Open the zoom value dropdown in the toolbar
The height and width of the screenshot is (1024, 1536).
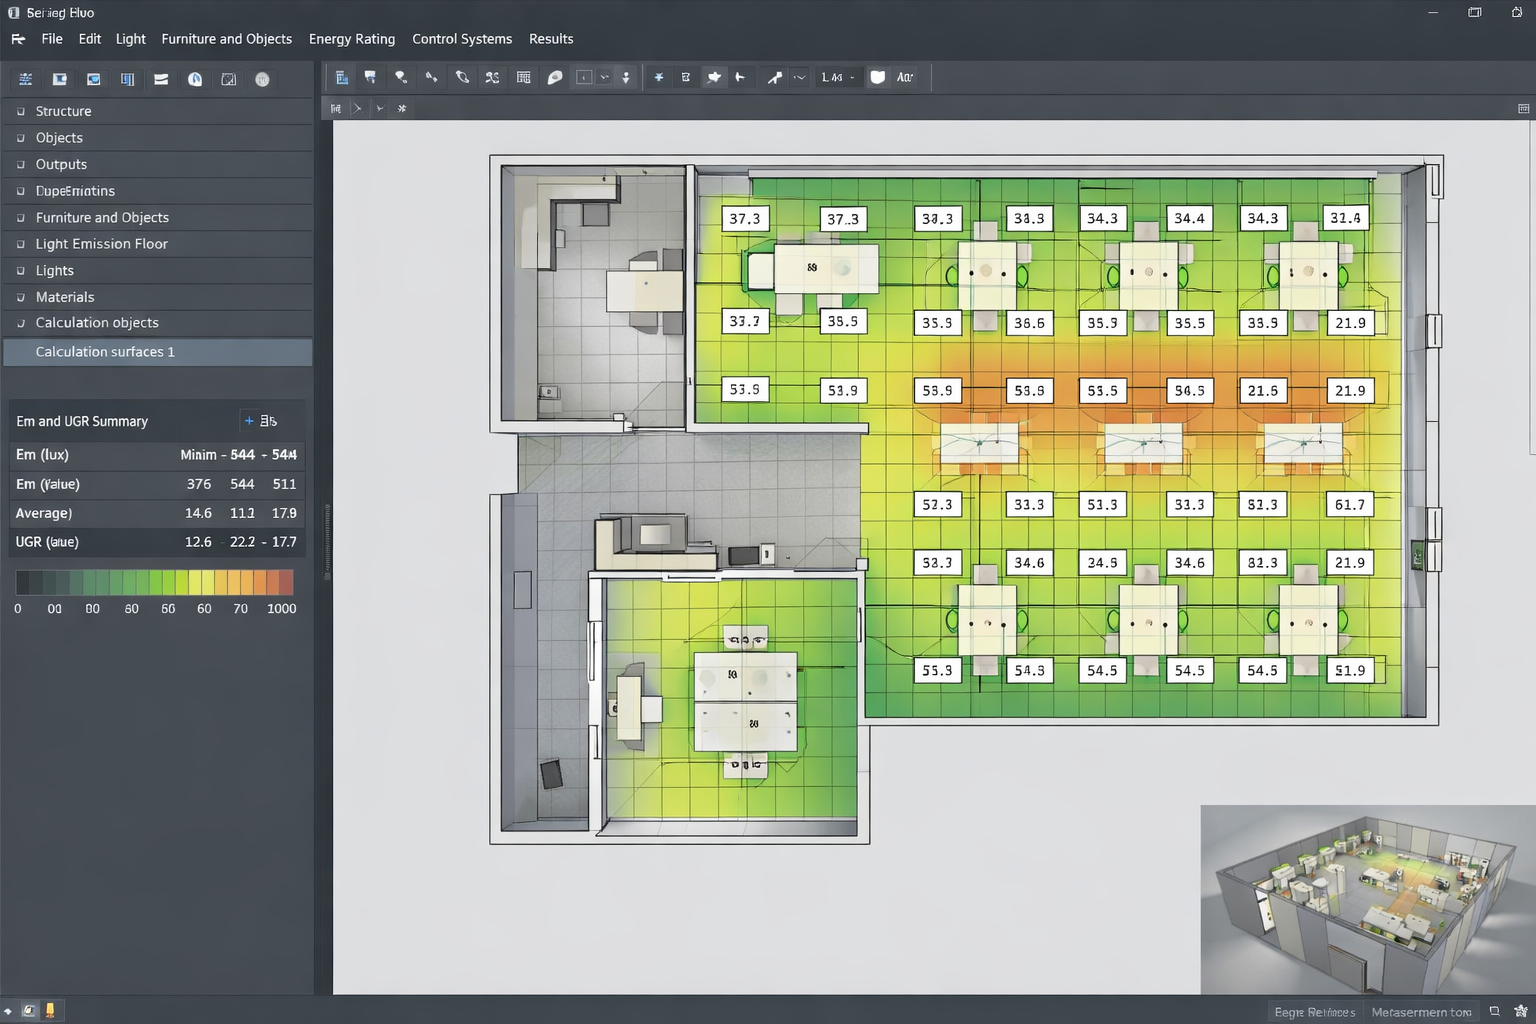(852, 77)
